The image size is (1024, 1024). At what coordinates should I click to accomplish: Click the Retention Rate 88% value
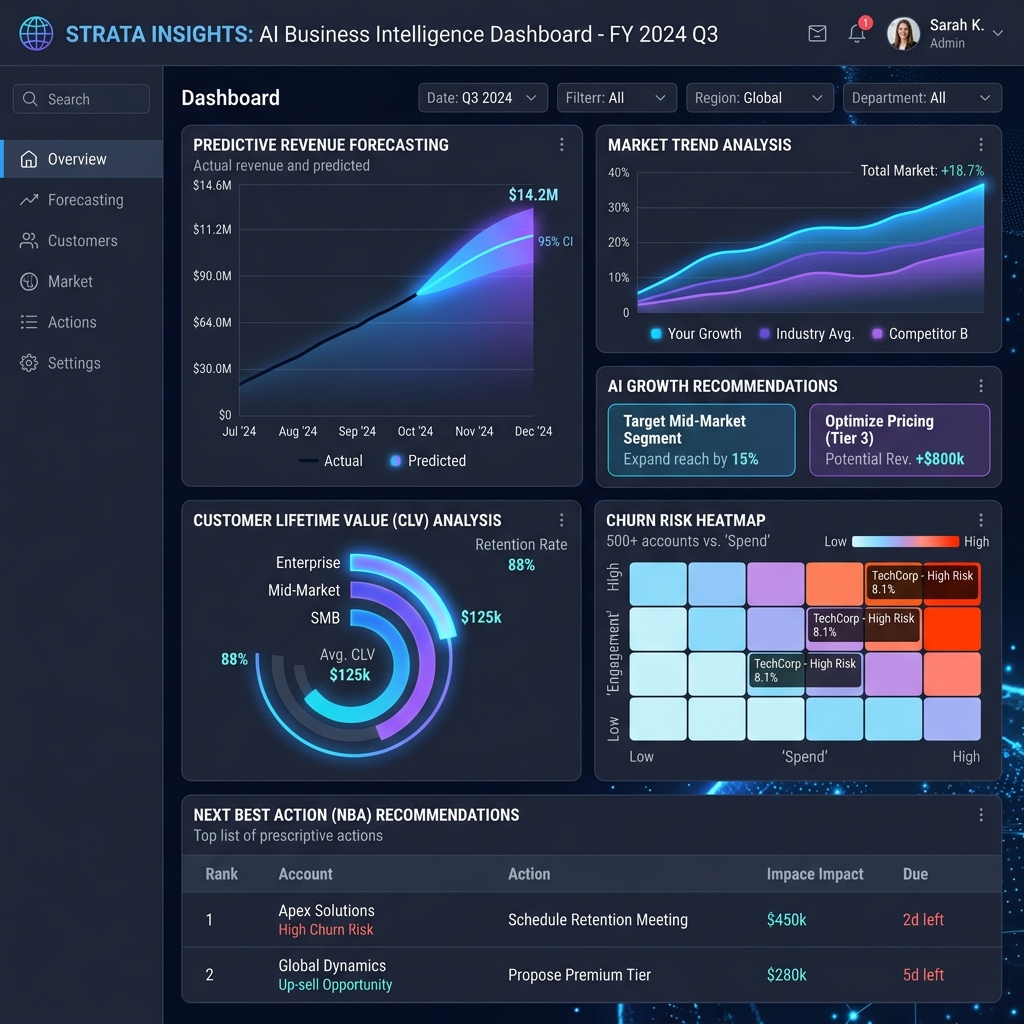(521, 564)
